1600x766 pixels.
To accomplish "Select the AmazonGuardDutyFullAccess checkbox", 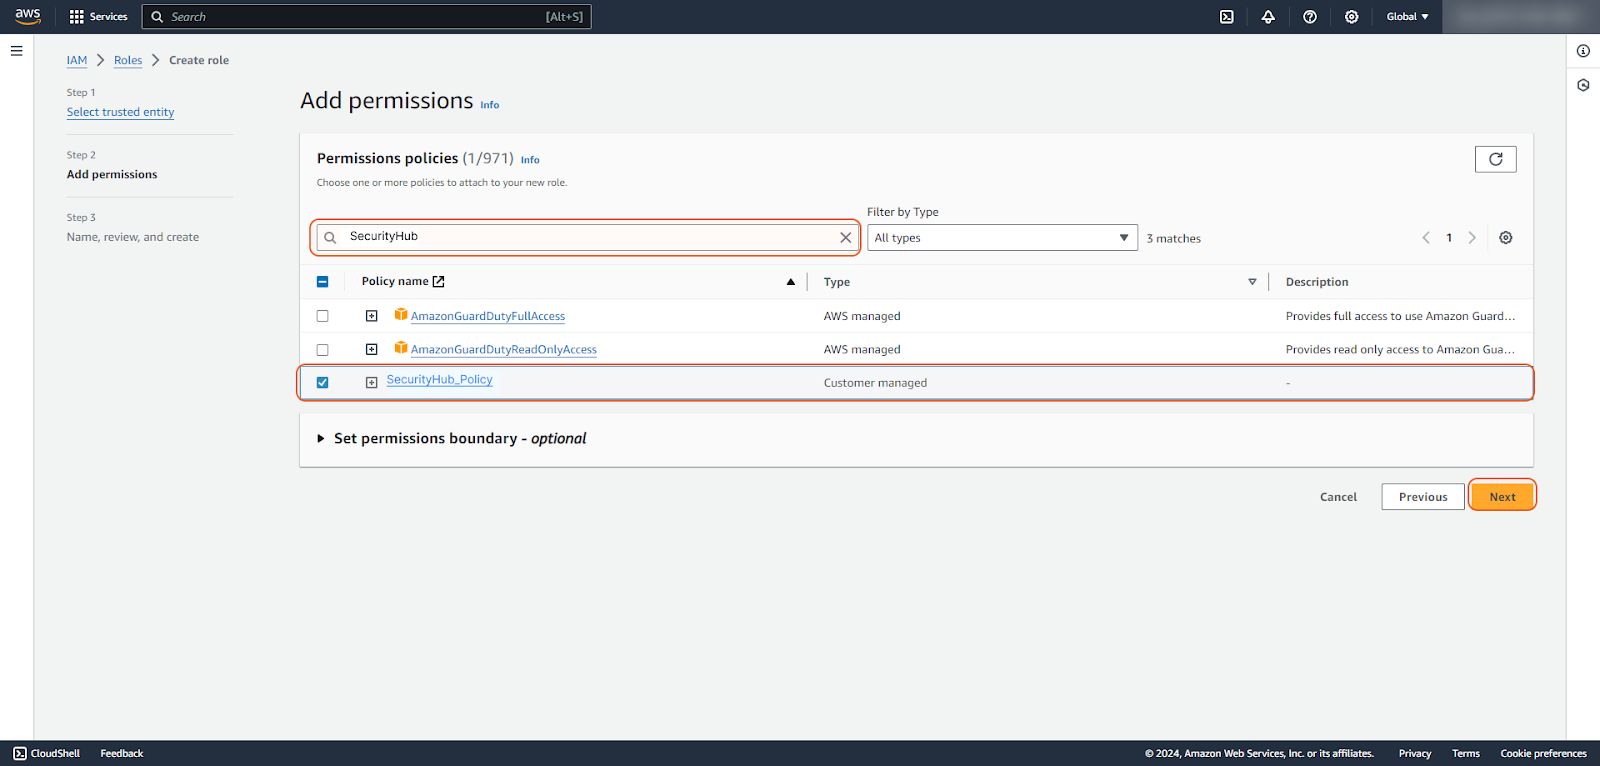I will [322, 316].
